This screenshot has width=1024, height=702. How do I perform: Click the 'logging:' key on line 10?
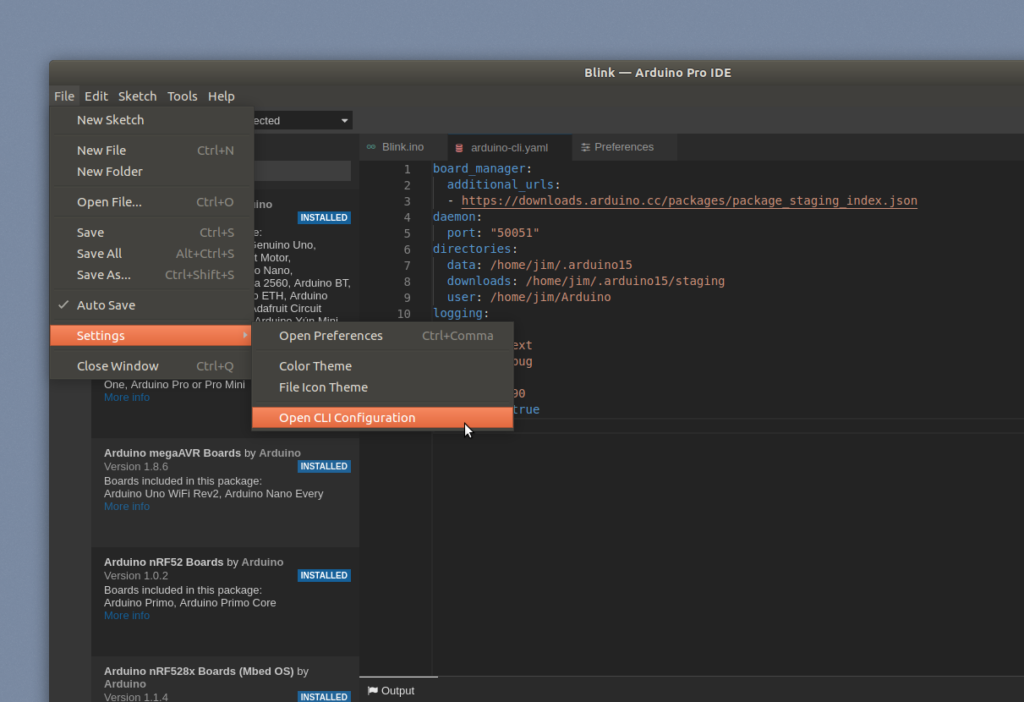[461, 313]
